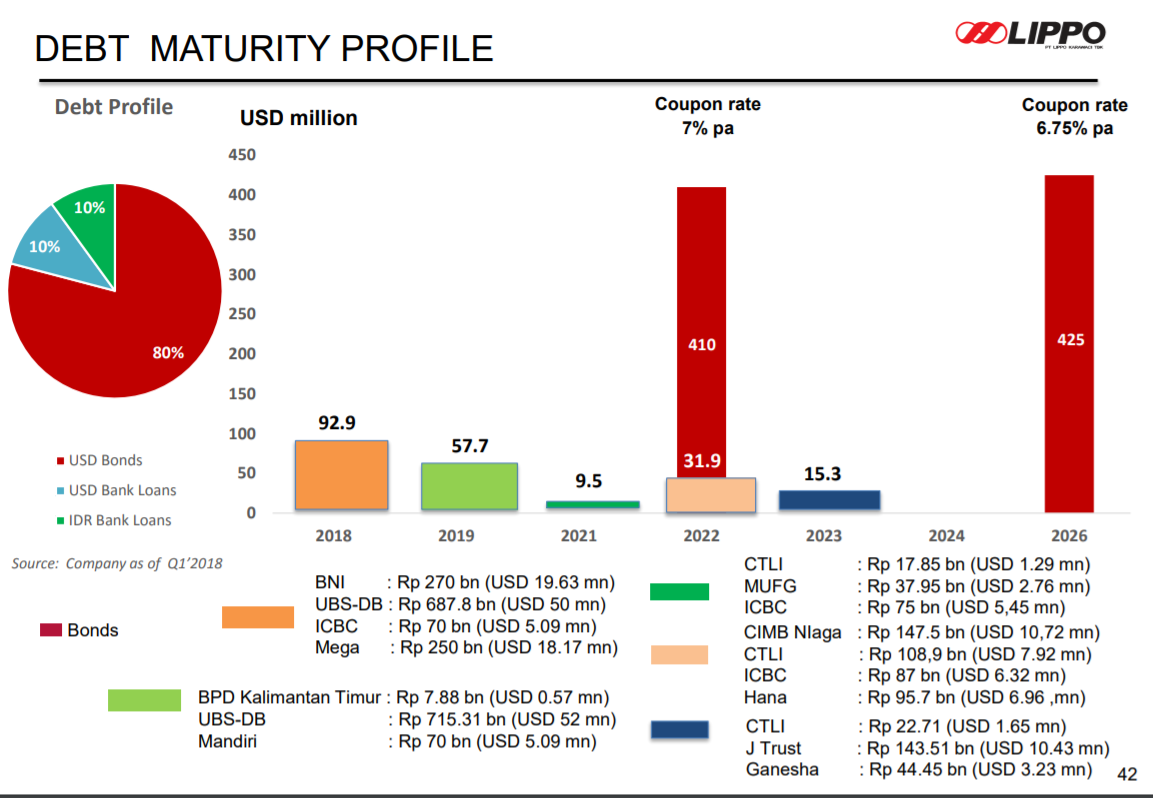Viewport: 1153px width, 798px height.
Task: Click the light green swatch beside BPD Kalimantan
Action: click(144, 700)
